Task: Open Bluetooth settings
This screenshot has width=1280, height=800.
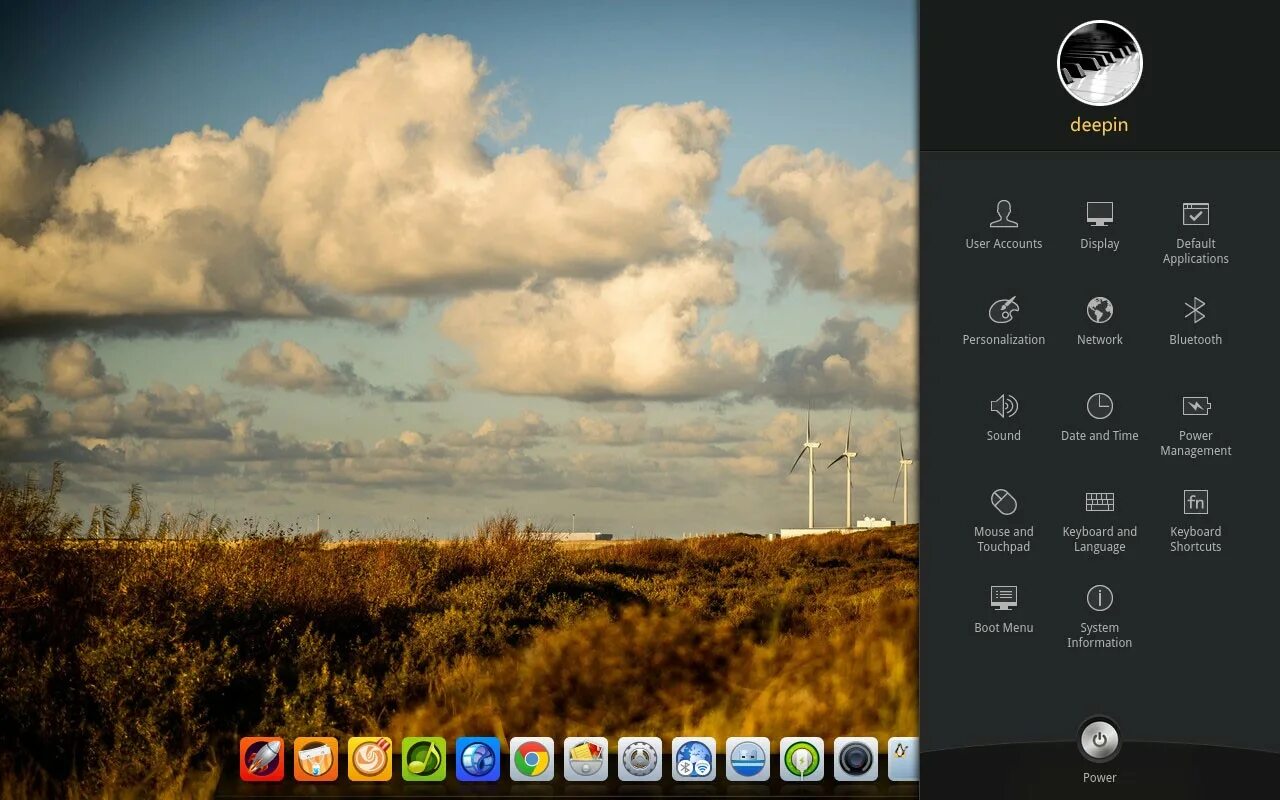Action: coord(1195,320)
